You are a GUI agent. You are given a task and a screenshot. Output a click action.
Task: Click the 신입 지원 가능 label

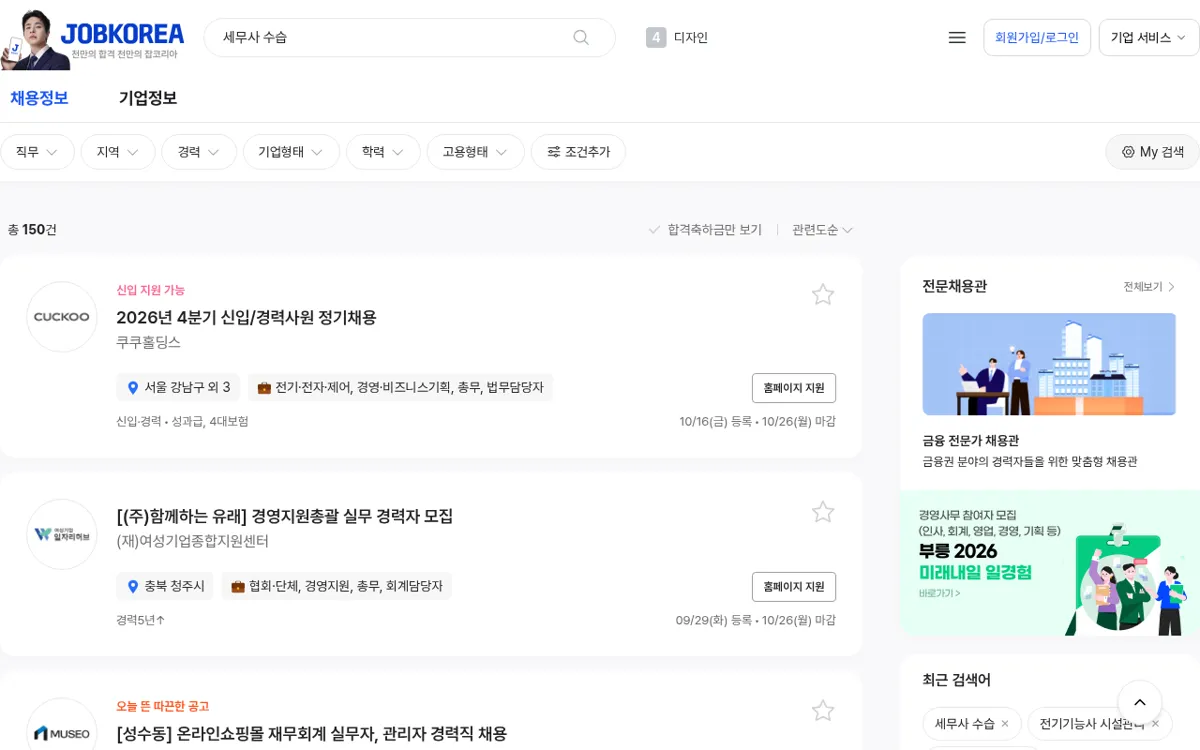150,290
